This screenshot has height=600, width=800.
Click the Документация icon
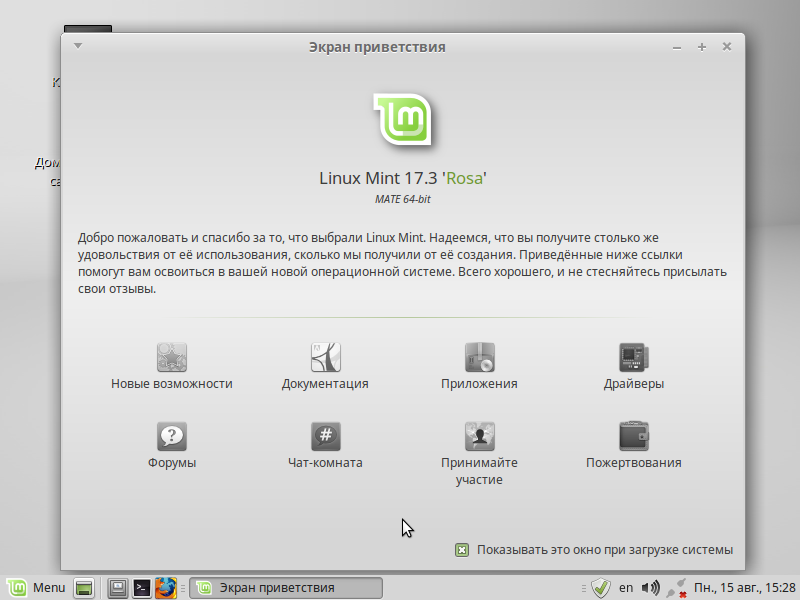tap(326, 357)
